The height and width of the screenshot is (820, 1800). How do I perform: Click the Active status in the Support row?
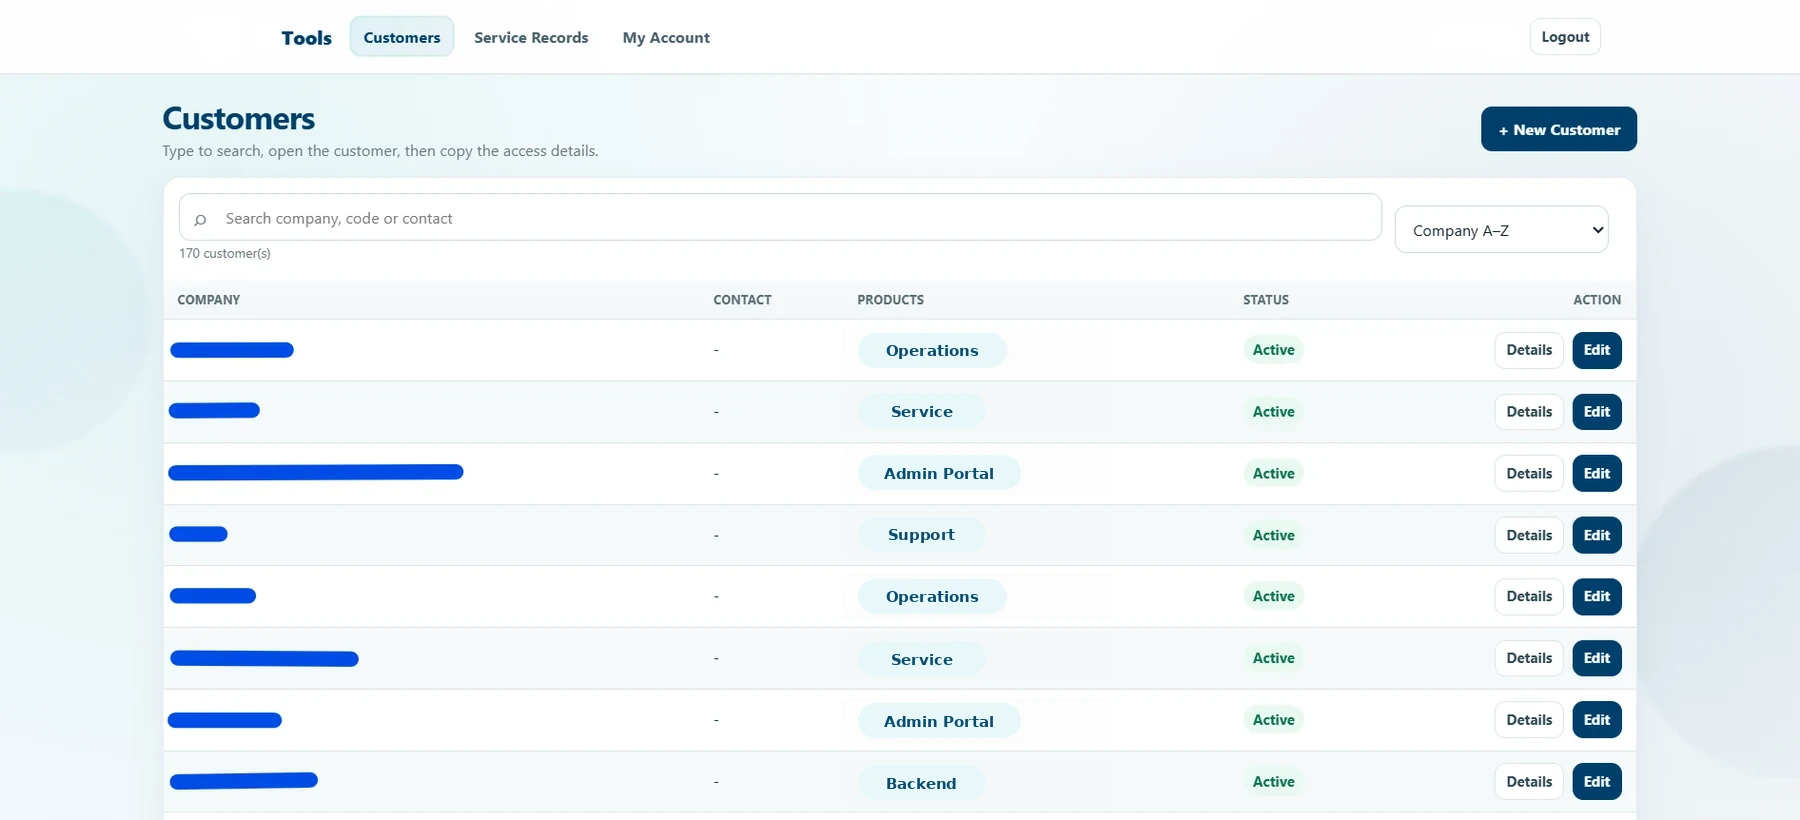[x=1273, y=535]
